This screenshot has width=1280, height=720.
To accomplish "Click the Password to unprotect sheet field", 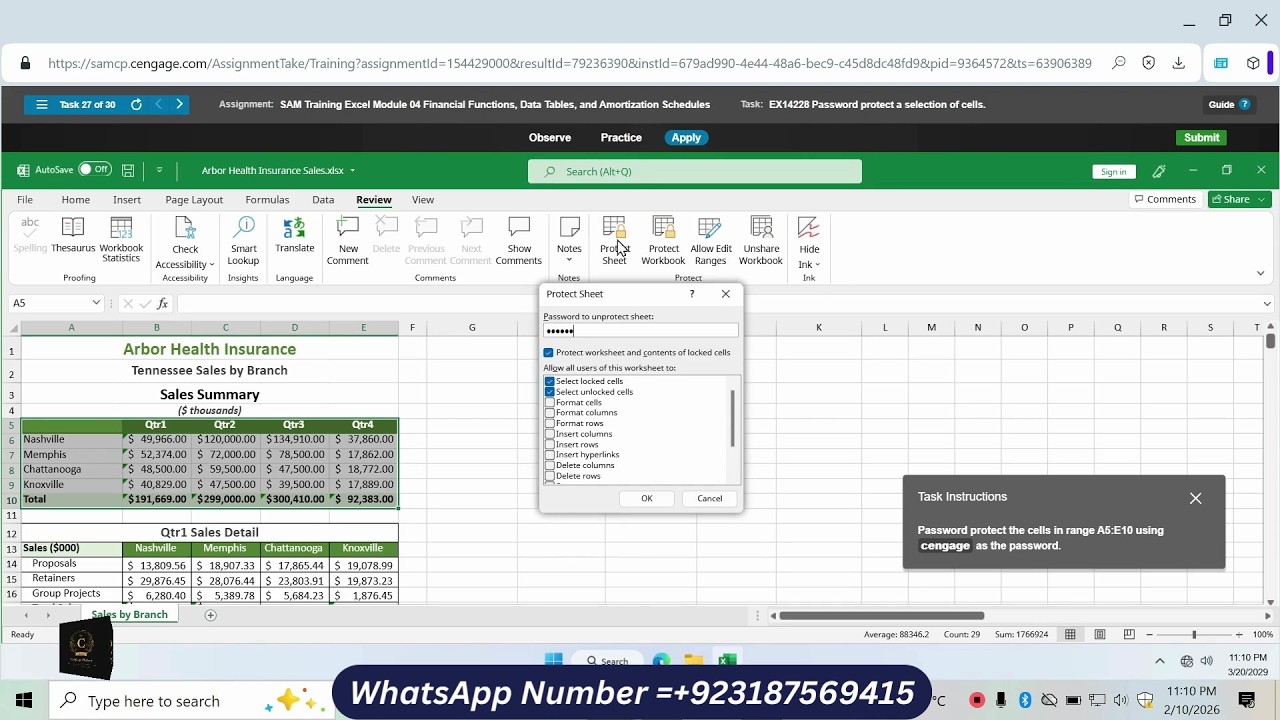I will tap(641, 331).
